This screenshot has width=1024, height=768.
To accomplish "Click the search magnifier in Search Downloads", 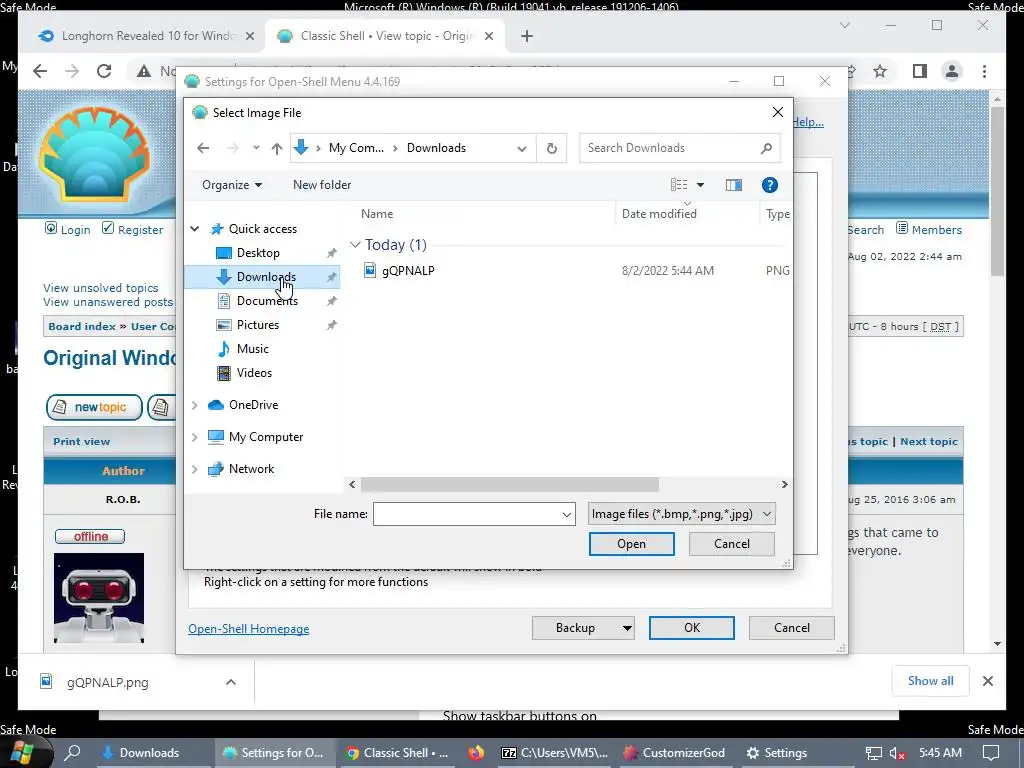I will [x=766, y=148].
